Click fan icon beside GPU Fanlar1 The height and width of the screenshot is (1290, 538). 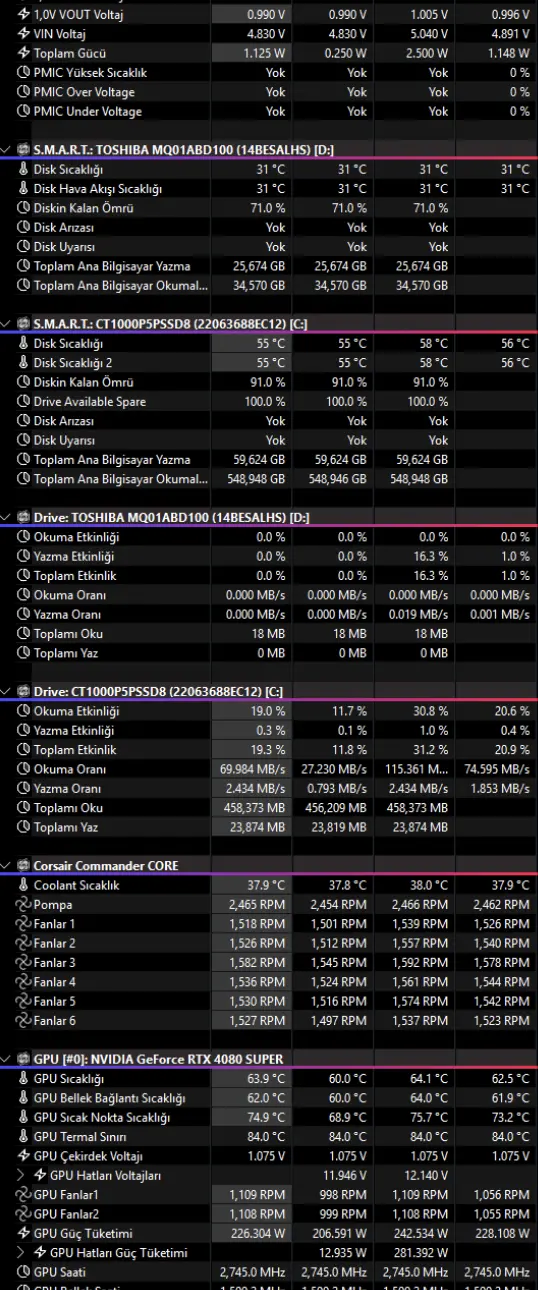pyautogui.click(x=25, y=1195)
